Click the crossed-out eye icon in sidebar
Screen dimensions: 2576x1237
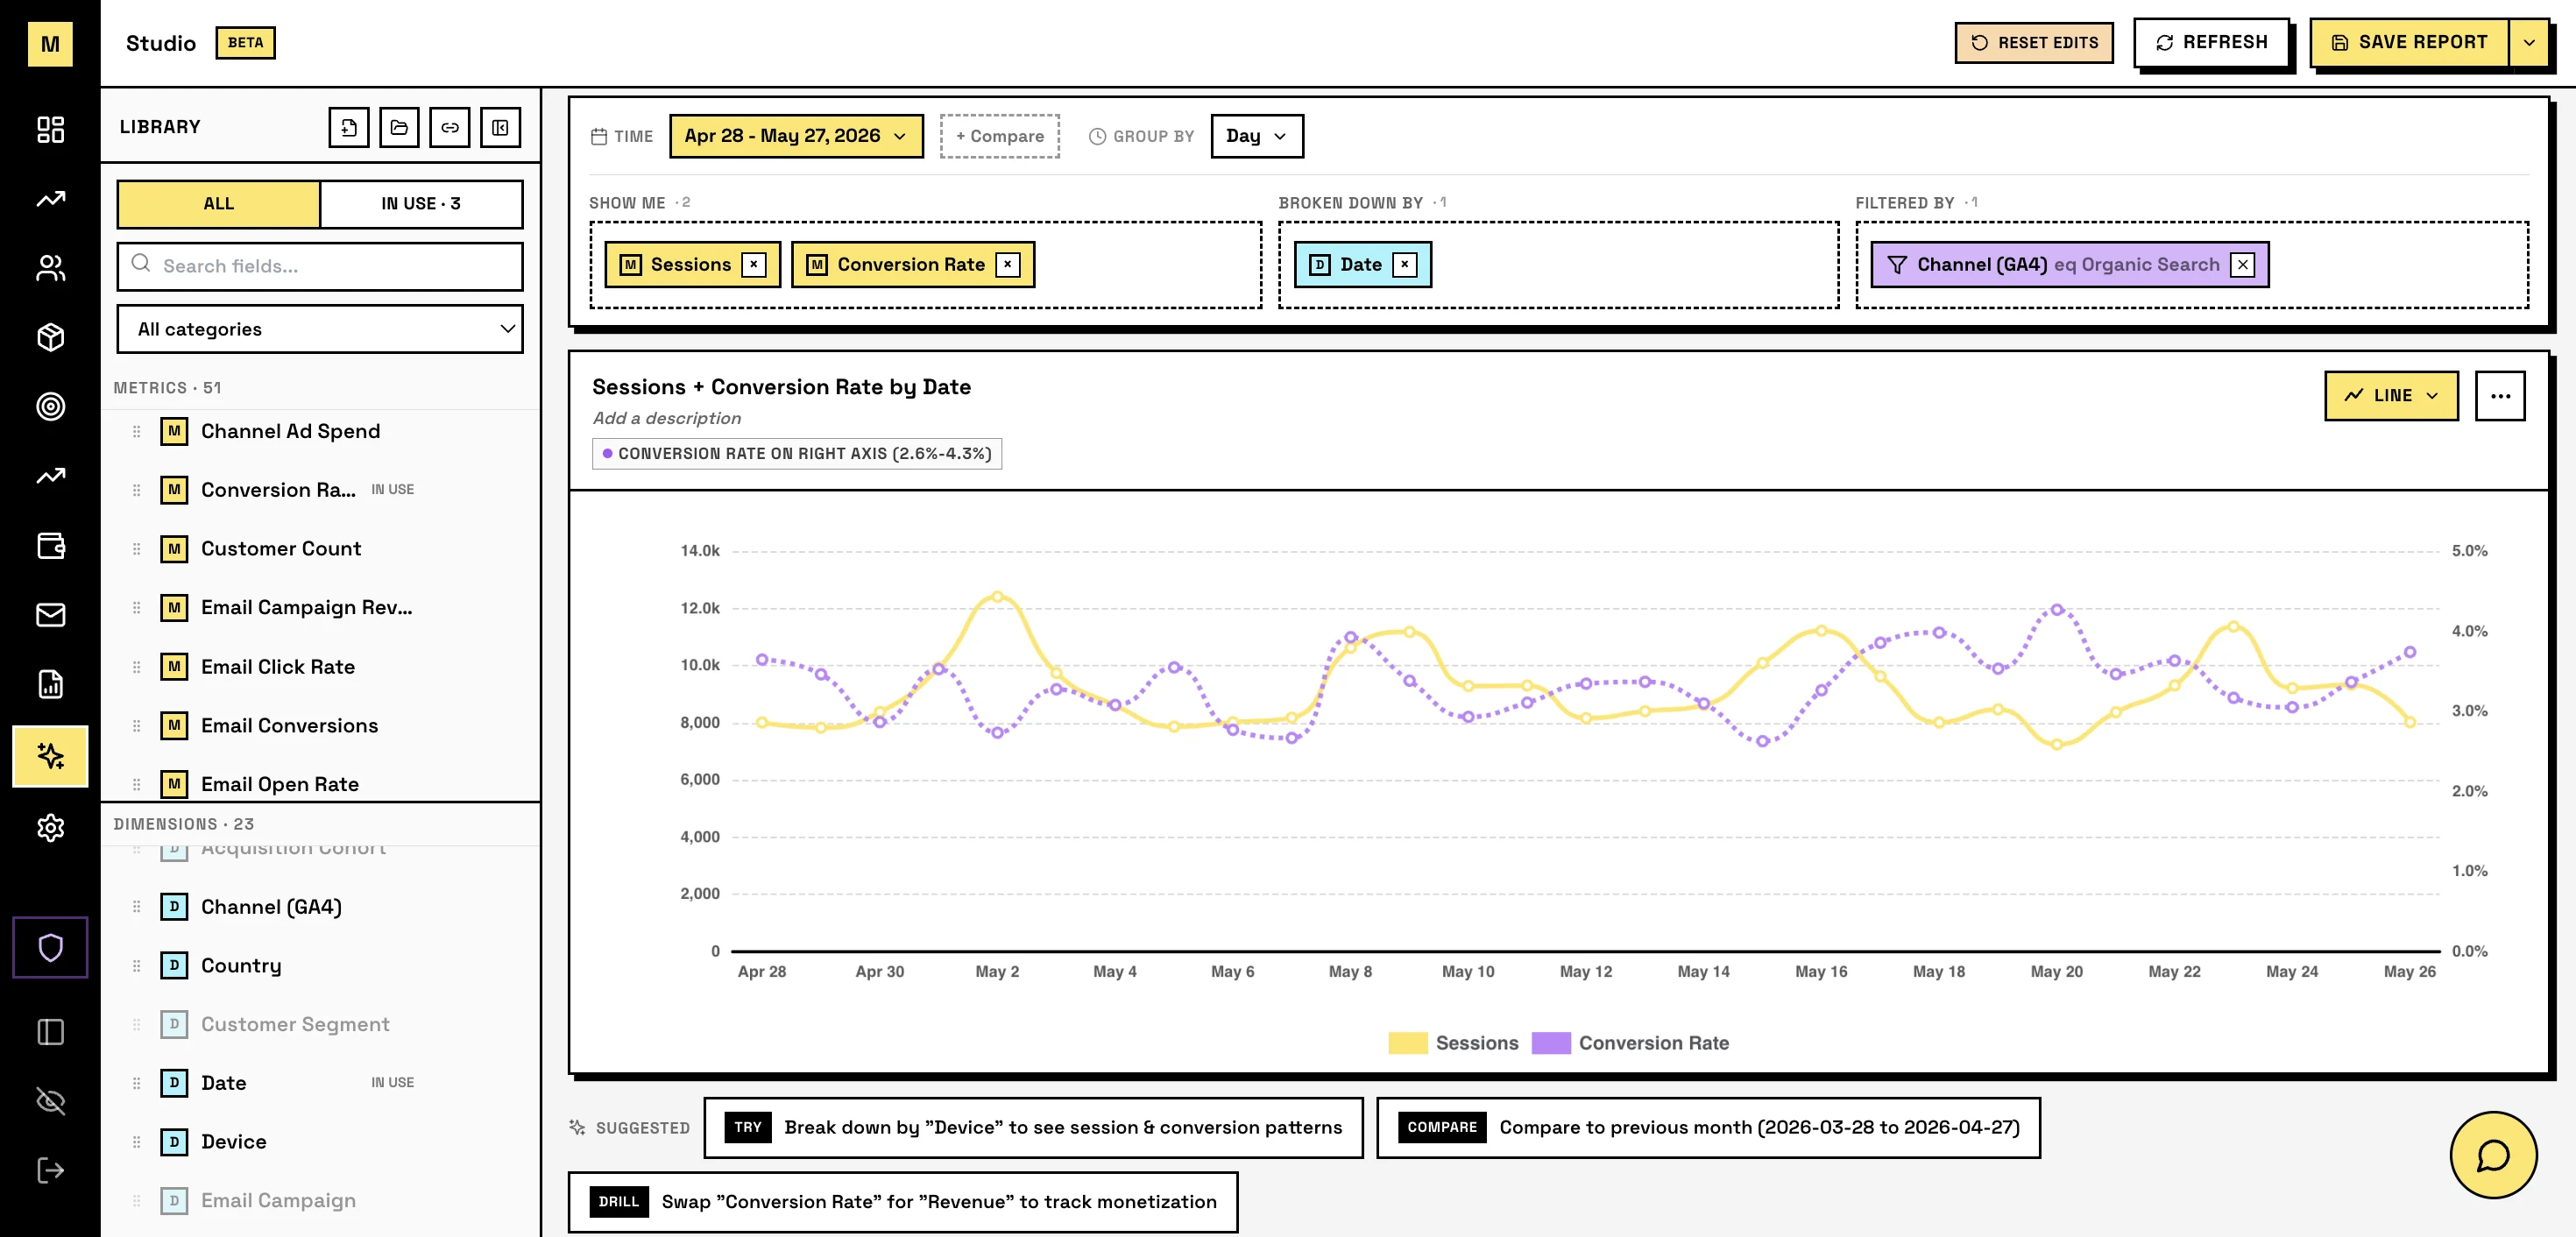50,1101
